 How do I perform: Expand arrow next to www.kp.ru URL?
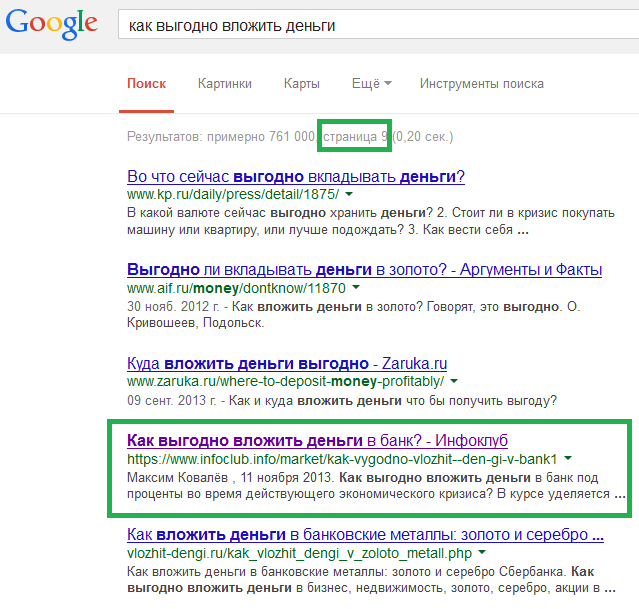click(349, 194)
